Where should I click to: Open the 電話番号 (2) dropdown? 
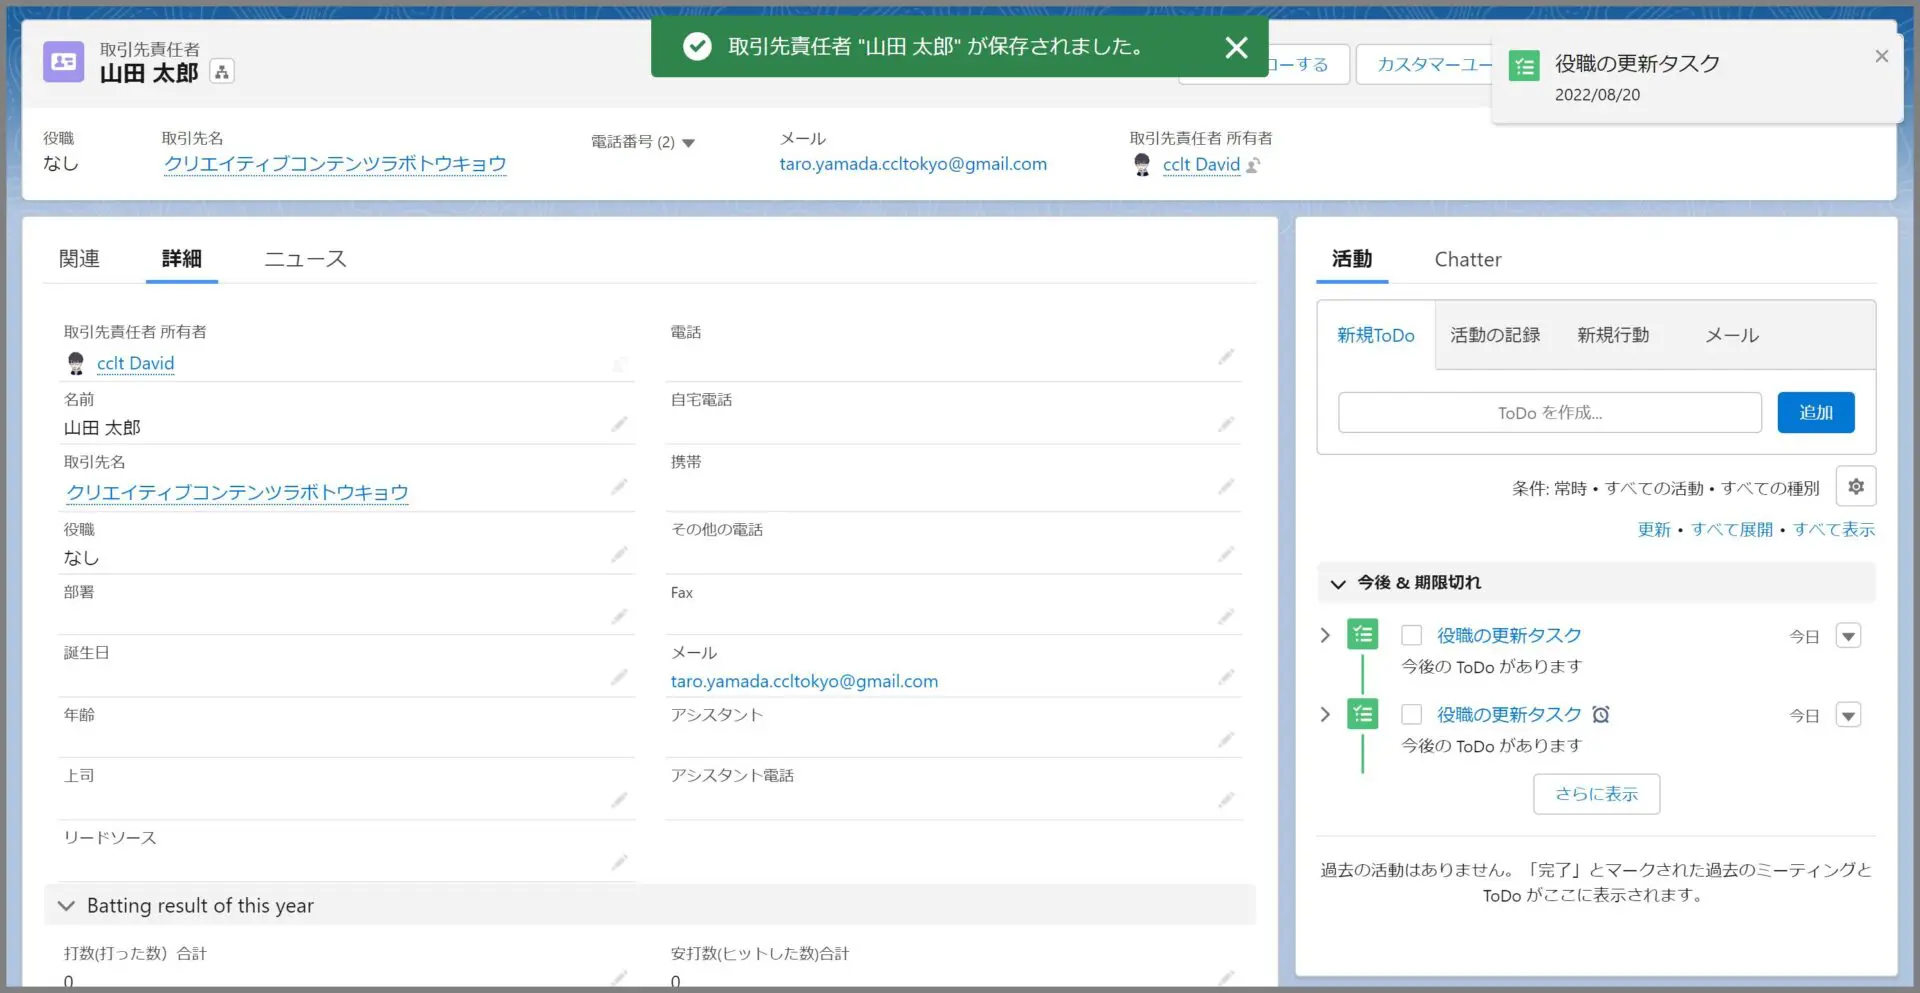(688, 143)
